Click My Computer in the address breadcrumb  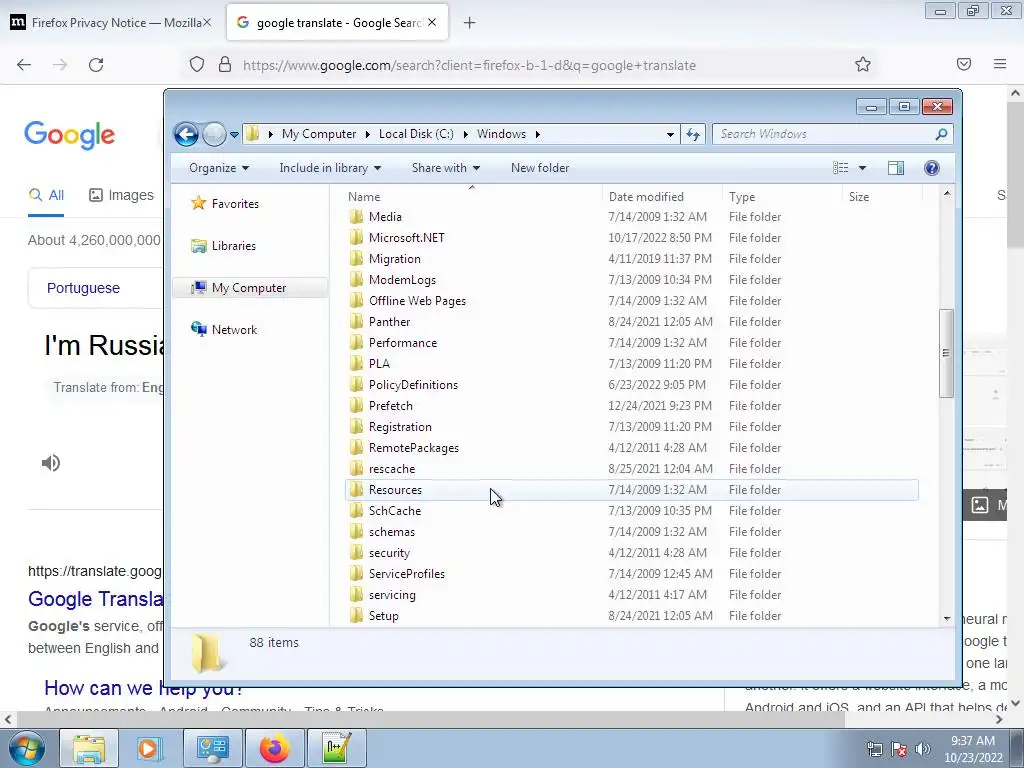tap(319, 134)
